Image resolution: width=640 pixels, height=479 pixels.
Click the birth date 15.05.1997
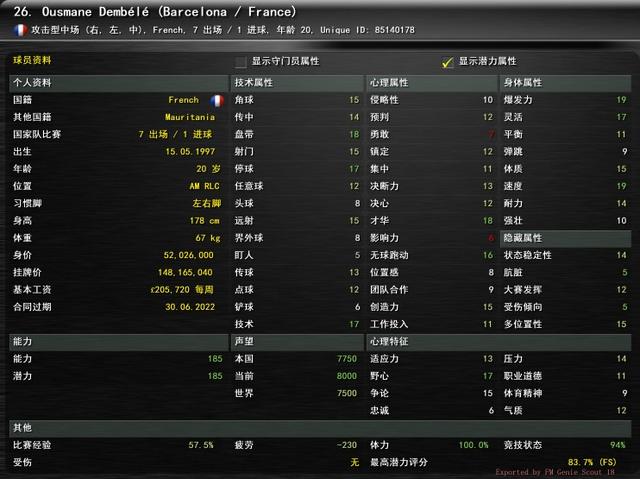click(190, 152)
